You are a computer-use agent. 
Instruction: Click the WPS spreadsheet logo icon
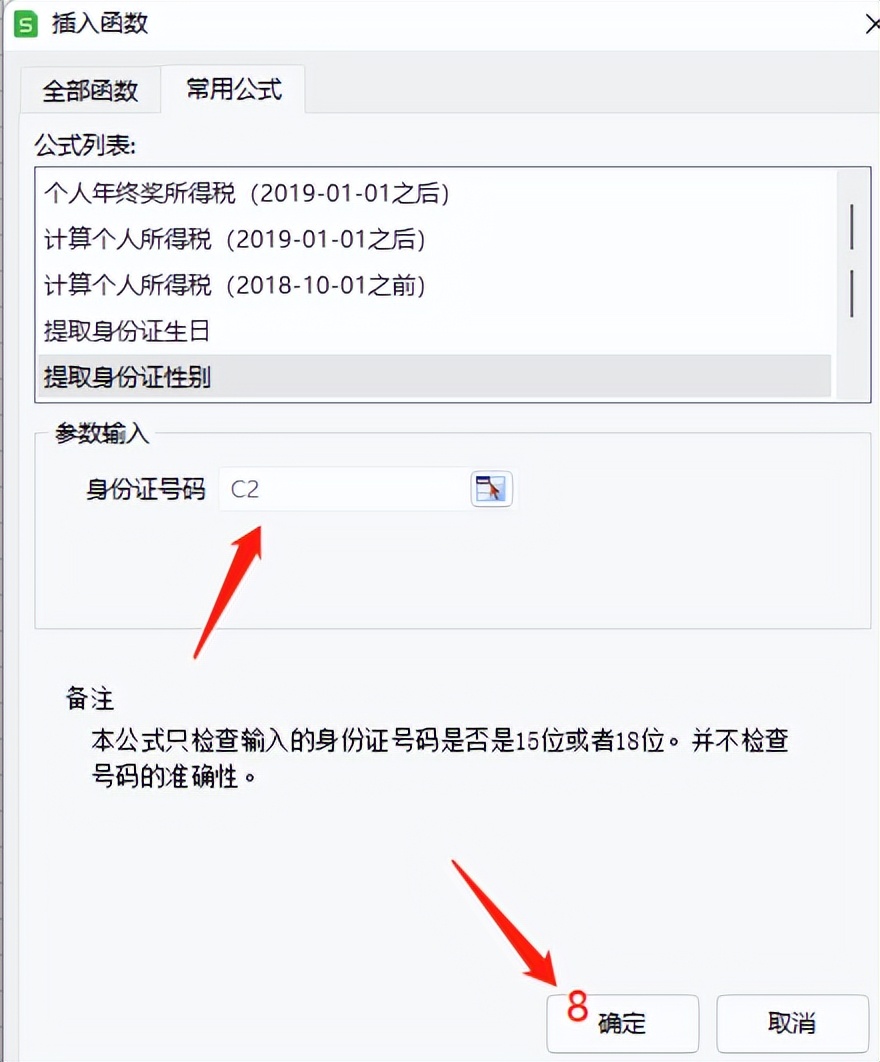(x=26, y=24)
